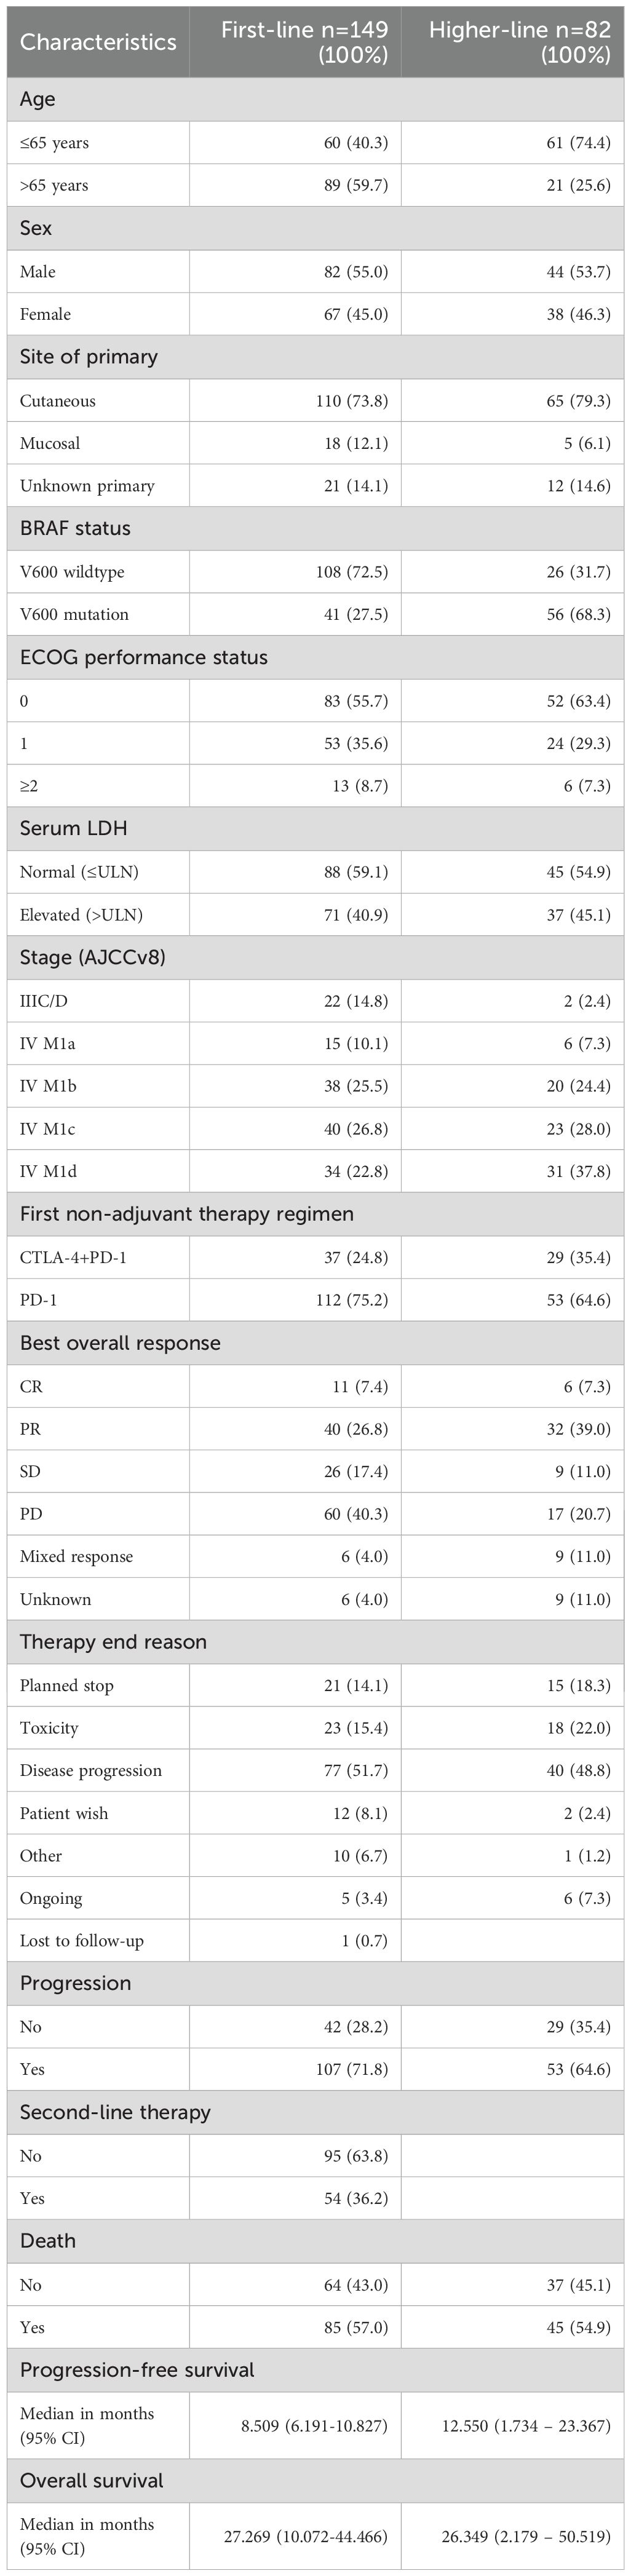The image size is (631, 2576).
Task: Click the Second-line therapy section heading
Action: click(x=115, y=2112)
